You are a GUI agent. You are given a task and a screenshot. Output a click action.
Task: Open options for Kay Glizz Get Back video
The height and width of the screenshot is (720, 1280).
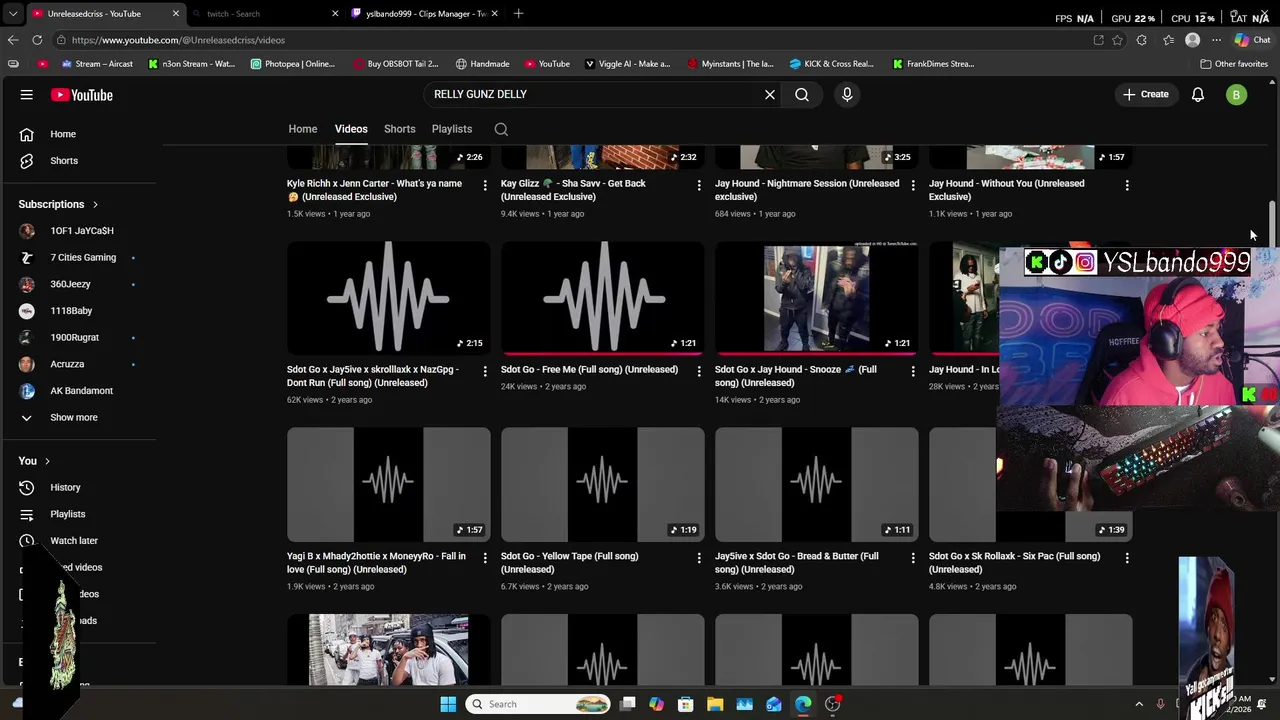[x=699, y=185]
